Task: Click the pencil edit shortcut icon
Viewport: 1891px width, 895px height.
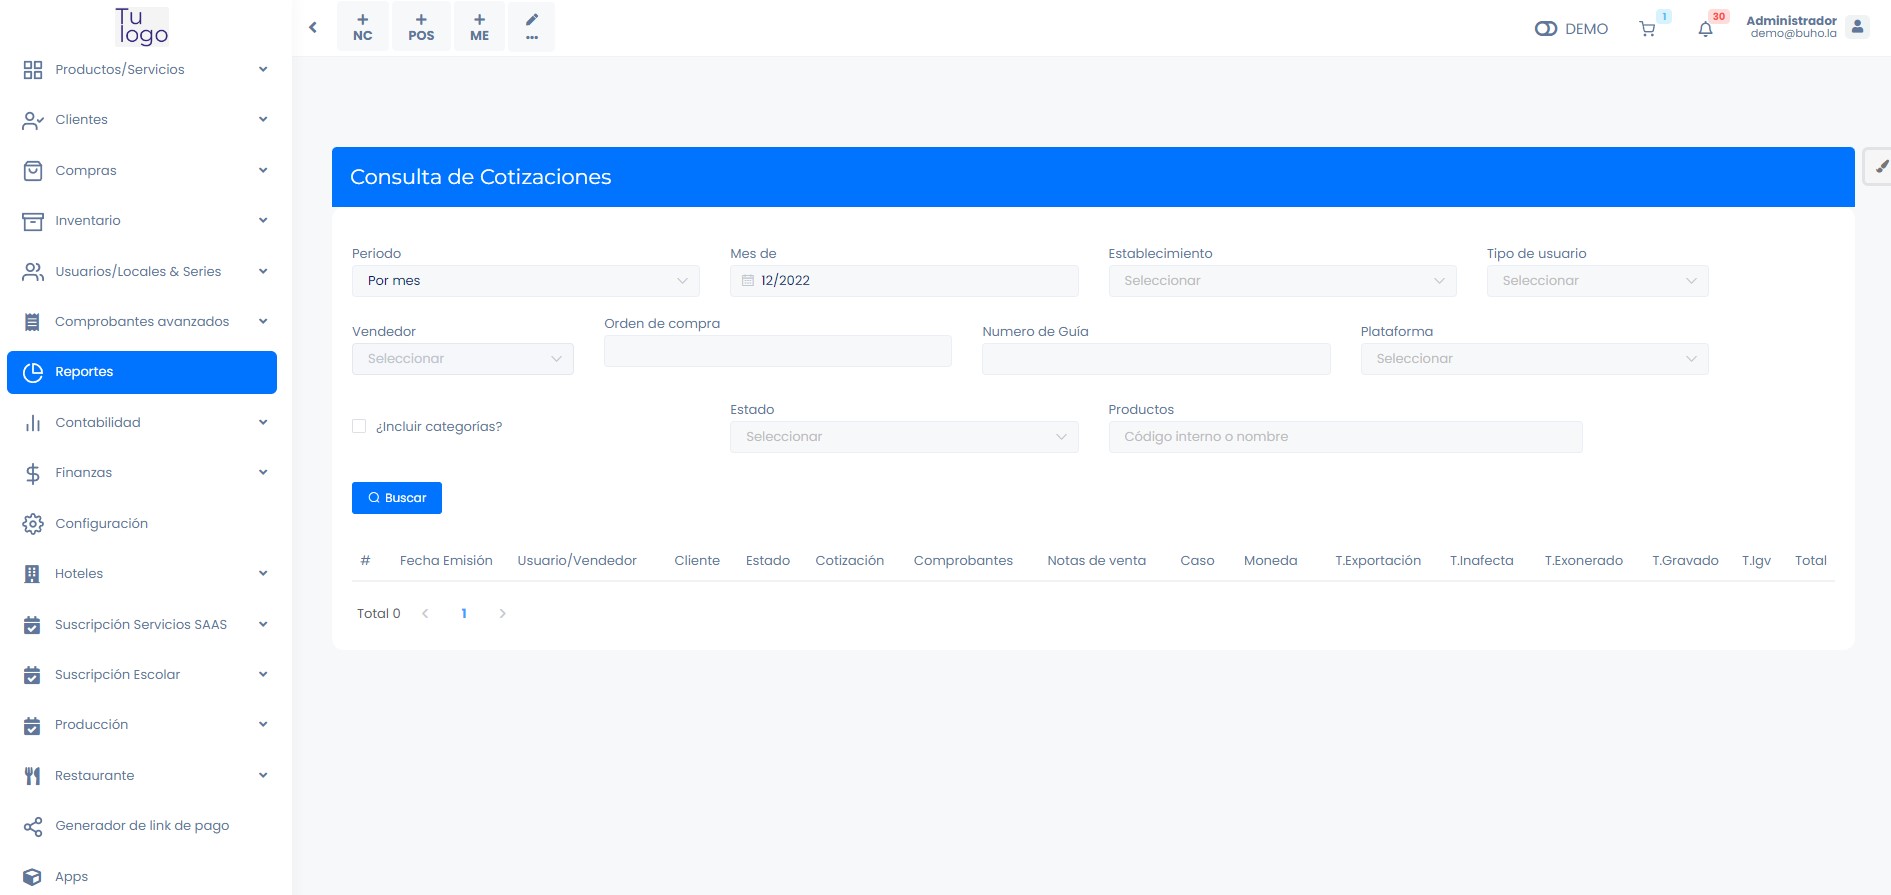Action: coord(531,27)
